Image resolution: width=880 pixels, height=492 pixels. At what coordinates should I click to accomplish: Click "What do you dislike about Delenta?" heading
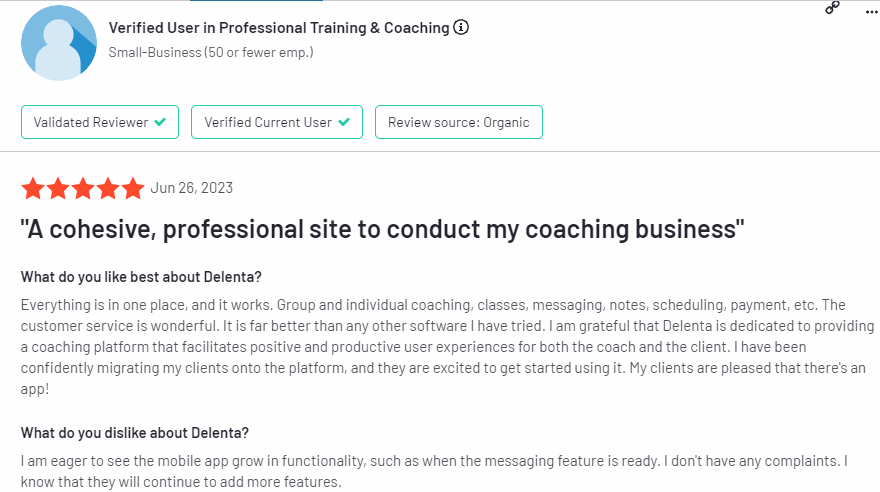[x=135, y=433]
